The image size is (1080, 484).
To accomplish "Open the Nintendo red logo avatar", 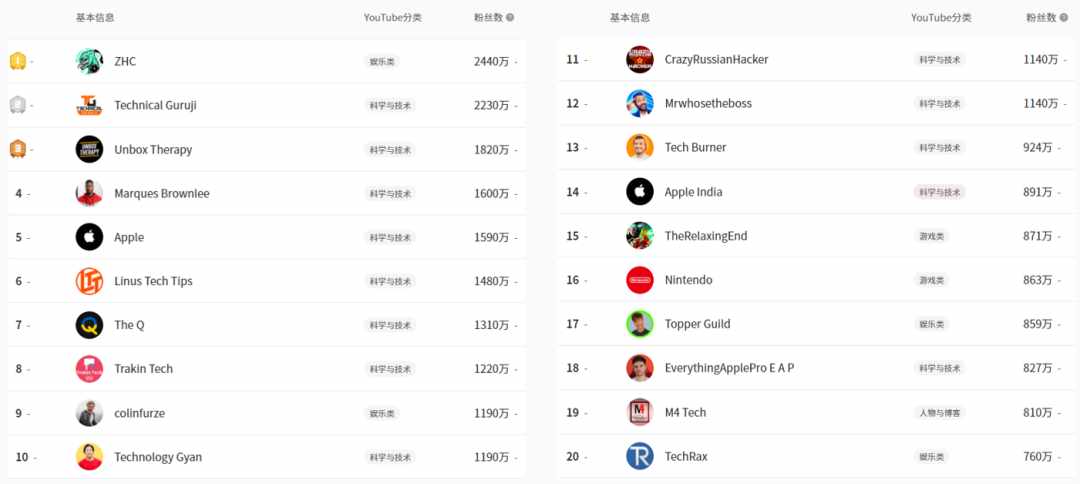I will (639, 280).
